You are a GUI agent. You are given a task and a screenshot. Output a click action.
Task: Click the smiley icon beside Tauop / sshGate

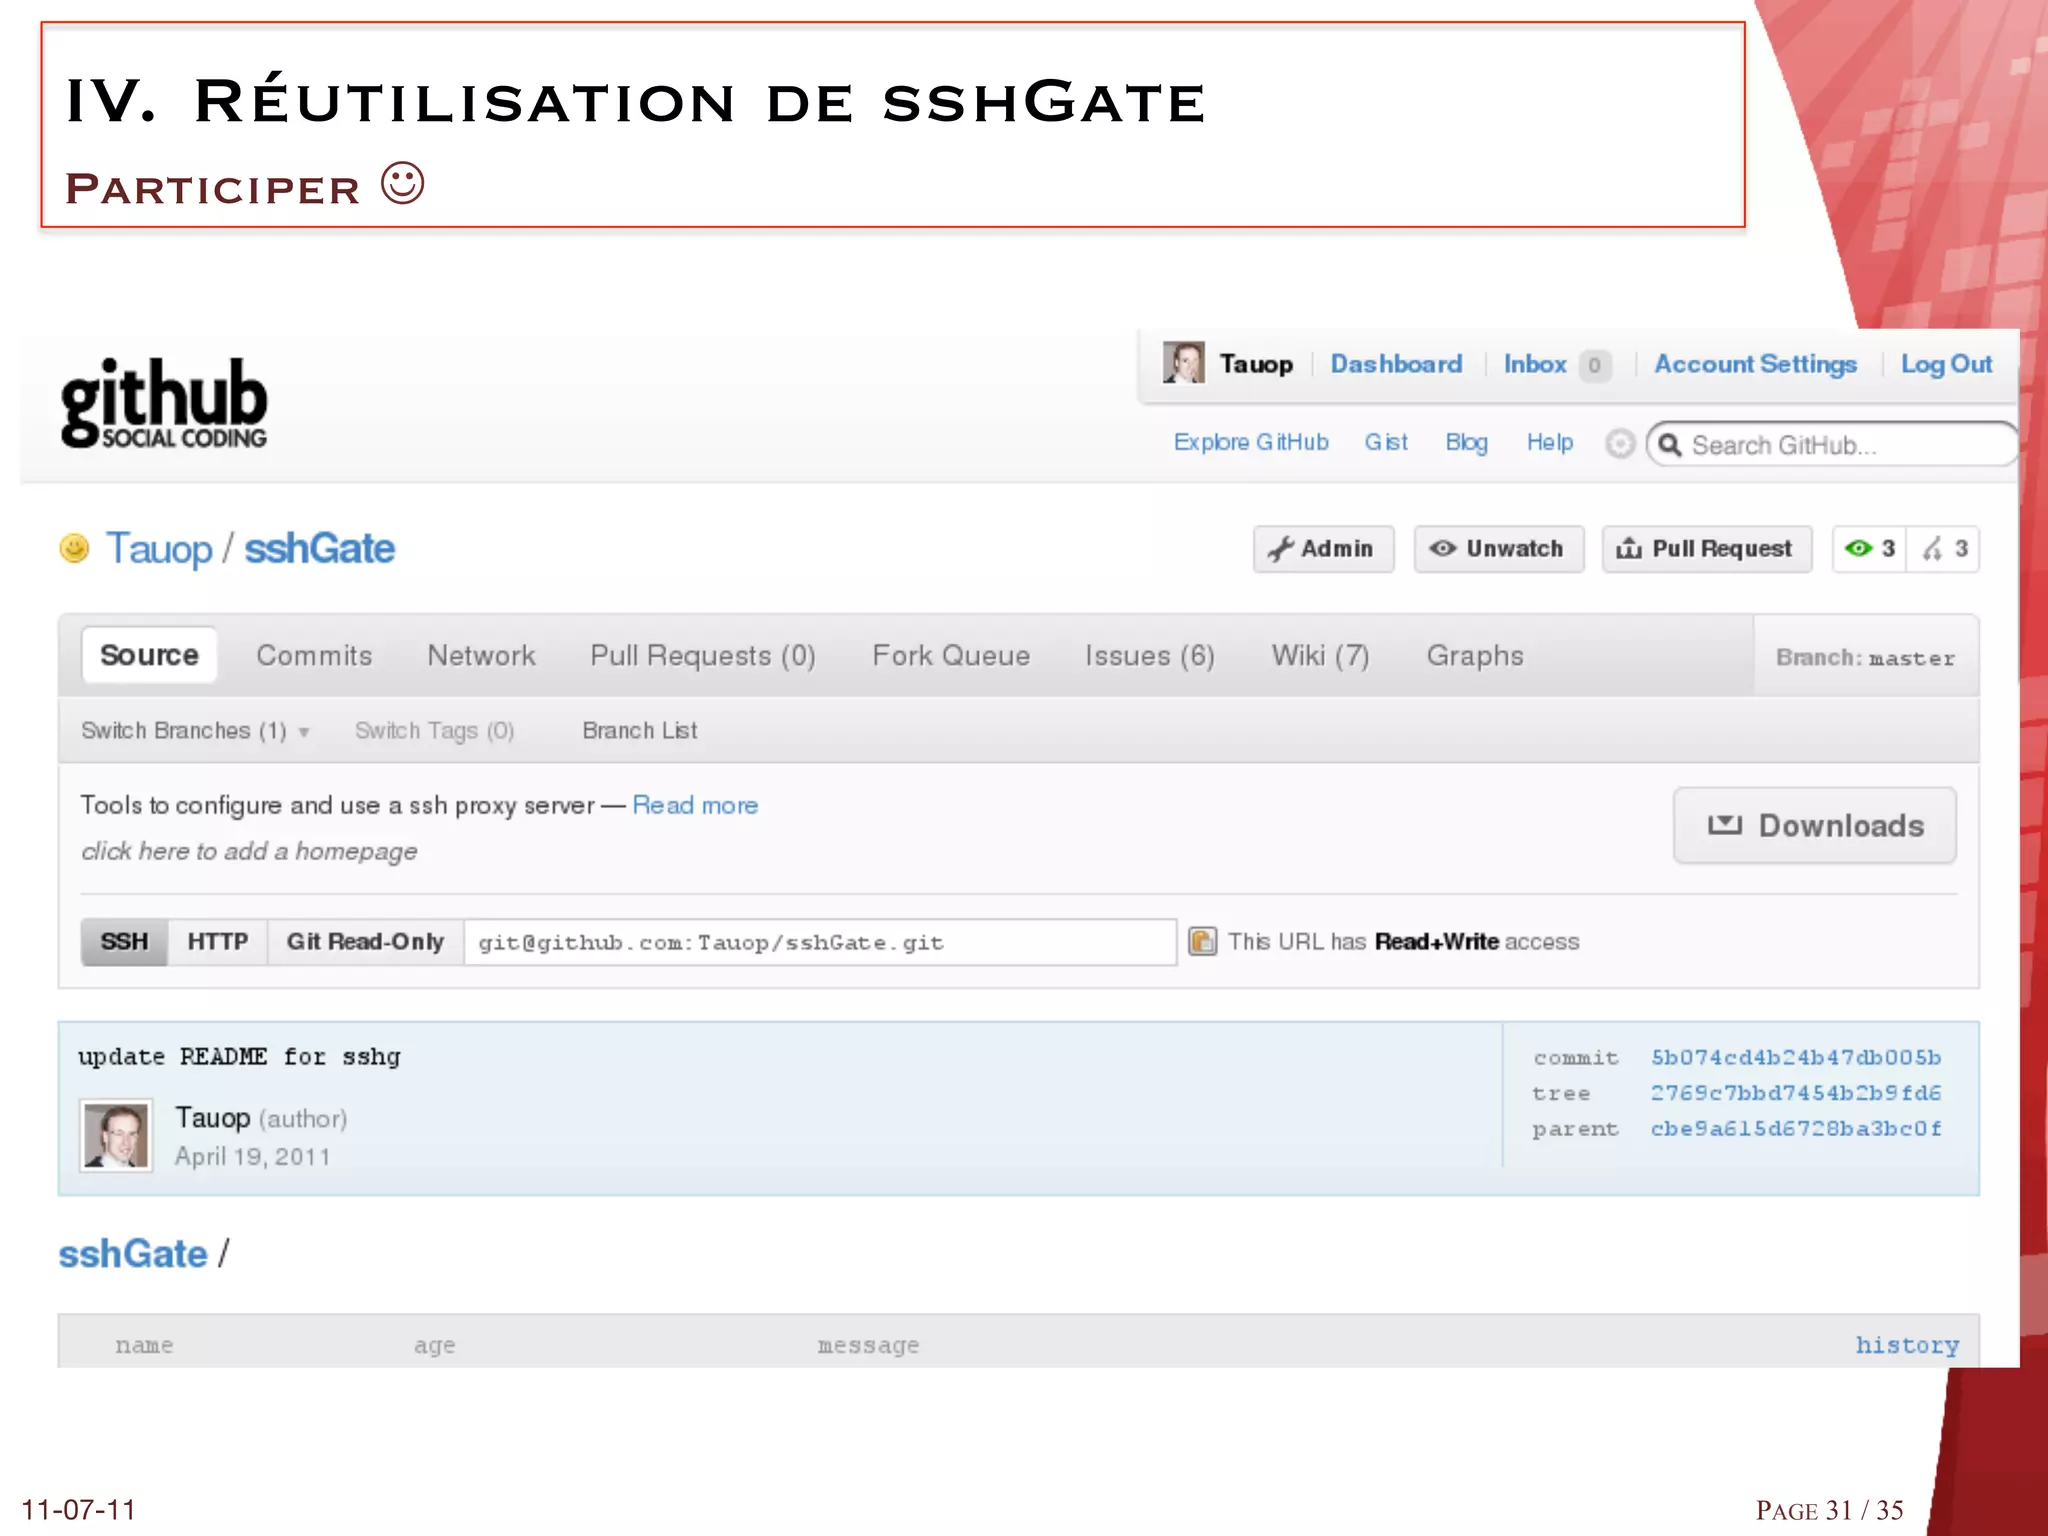point(75,548)
